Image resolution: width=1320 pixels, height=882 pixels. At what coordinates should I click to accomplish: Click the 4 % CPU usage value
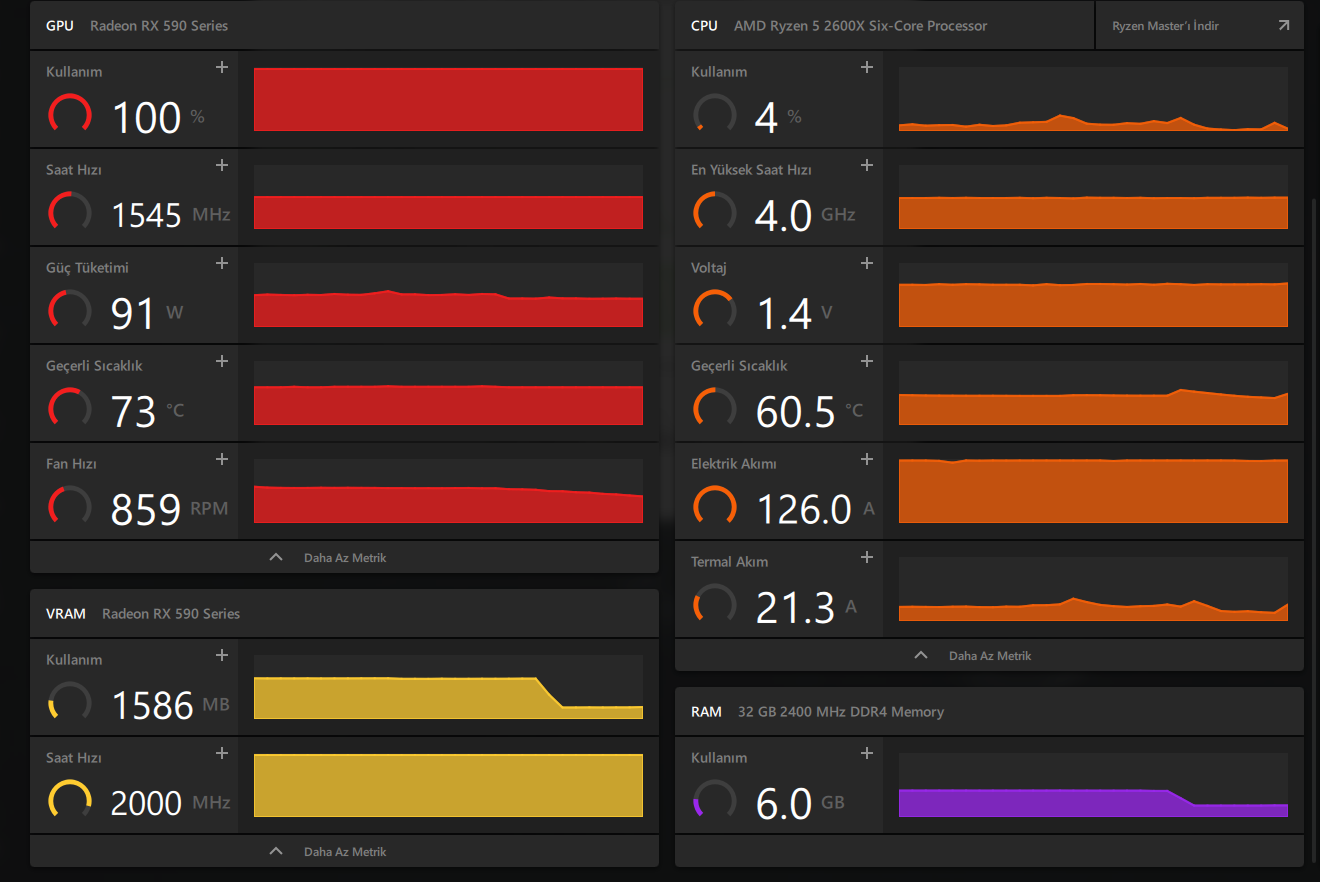click(778, 118)
